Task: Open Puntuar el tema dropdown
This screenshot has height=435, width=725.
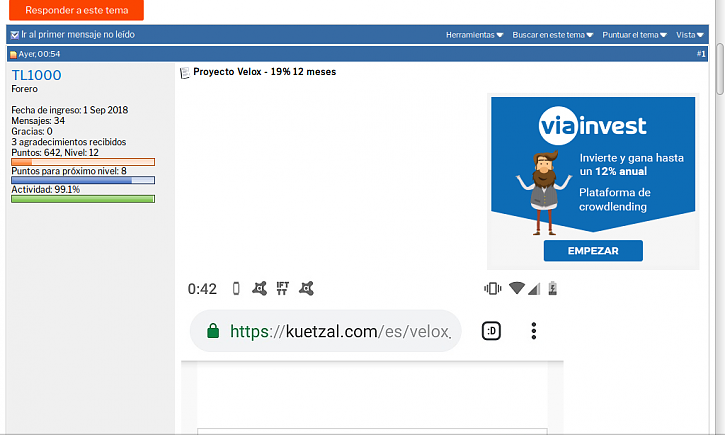Action: click(634, 35)
